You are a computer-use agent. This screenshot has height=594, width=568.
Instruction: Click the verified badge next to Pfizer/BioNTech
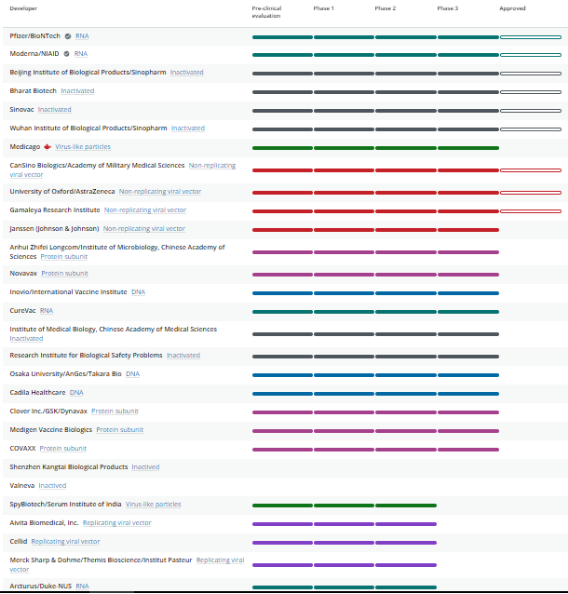point(68,36)
